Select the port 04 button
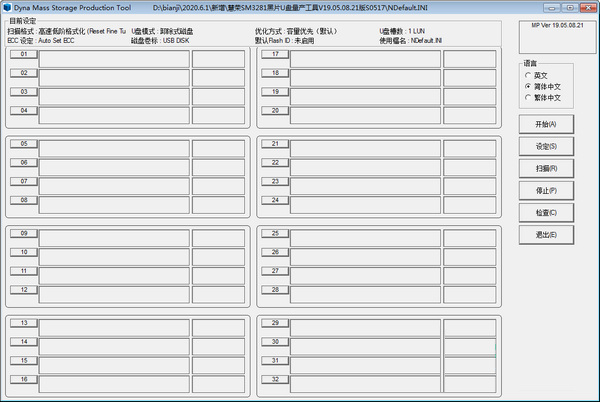The height and width of the screenshot is (402, 600). tap(23, 109)
